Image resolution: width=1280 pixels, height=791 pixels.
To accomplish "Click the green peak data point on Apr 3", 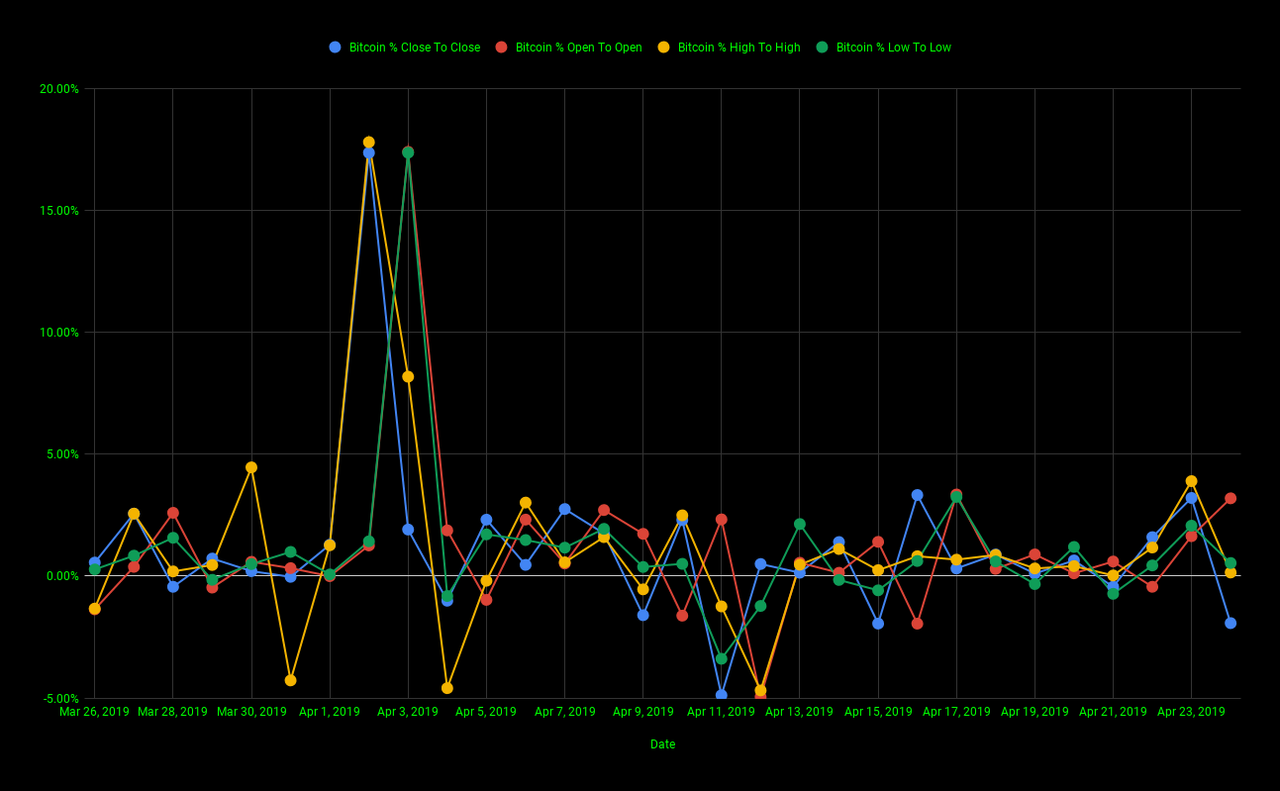I will 408,152.
